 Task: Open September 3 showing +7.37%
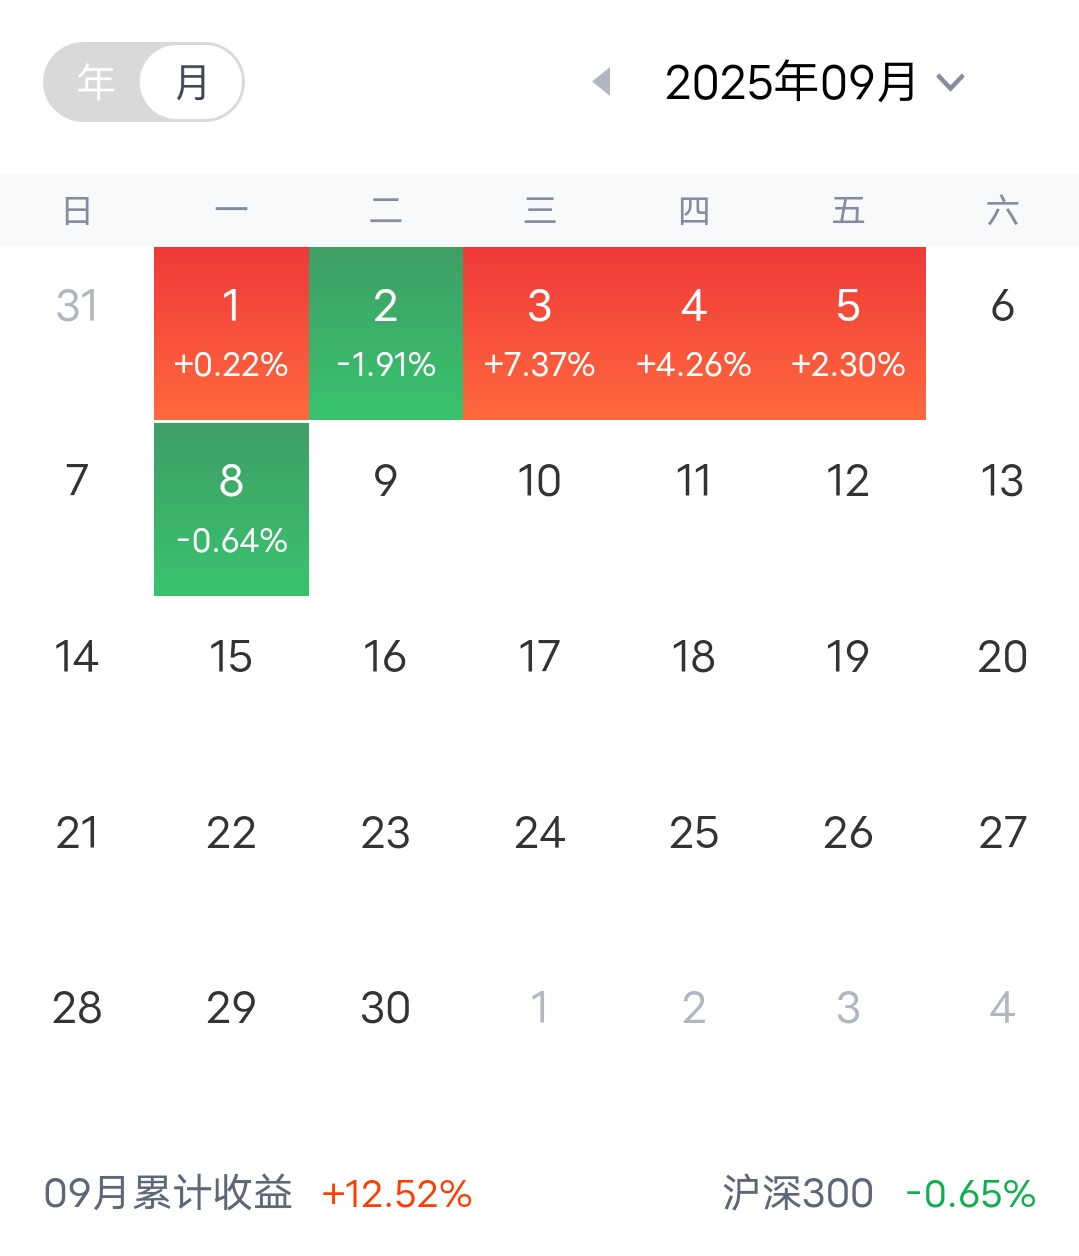pyautogui.click(x=540, y=333)
